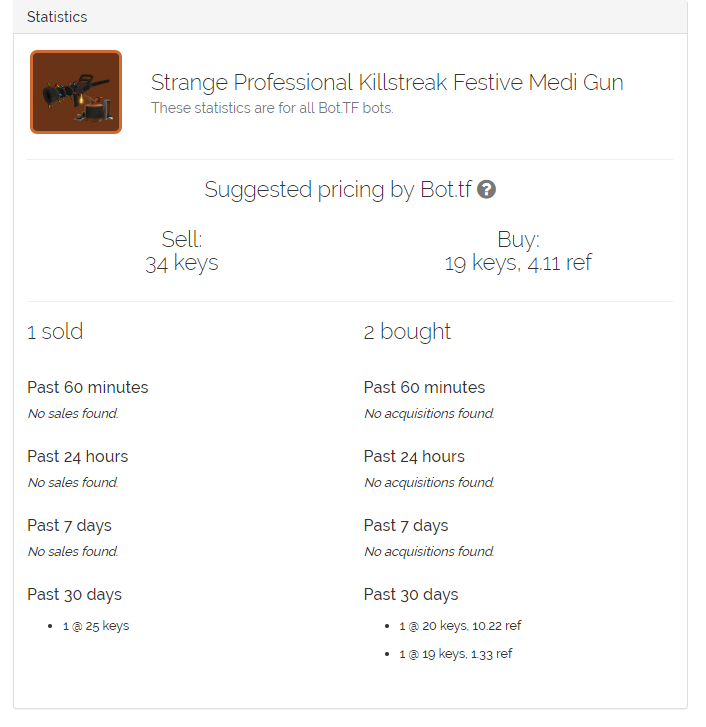Click the '1 sold' heading
Viewport: 706px width, 727px height.
[x=55, y=332]
